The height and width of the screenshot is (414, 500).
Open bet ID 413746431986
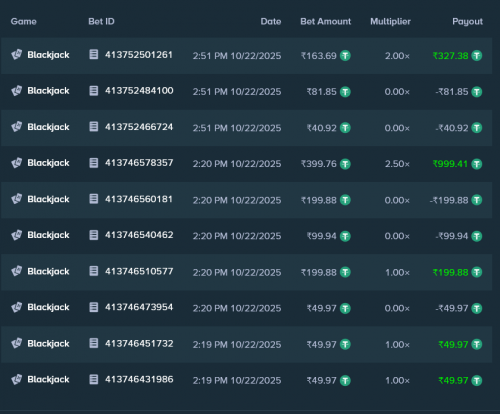139,379
